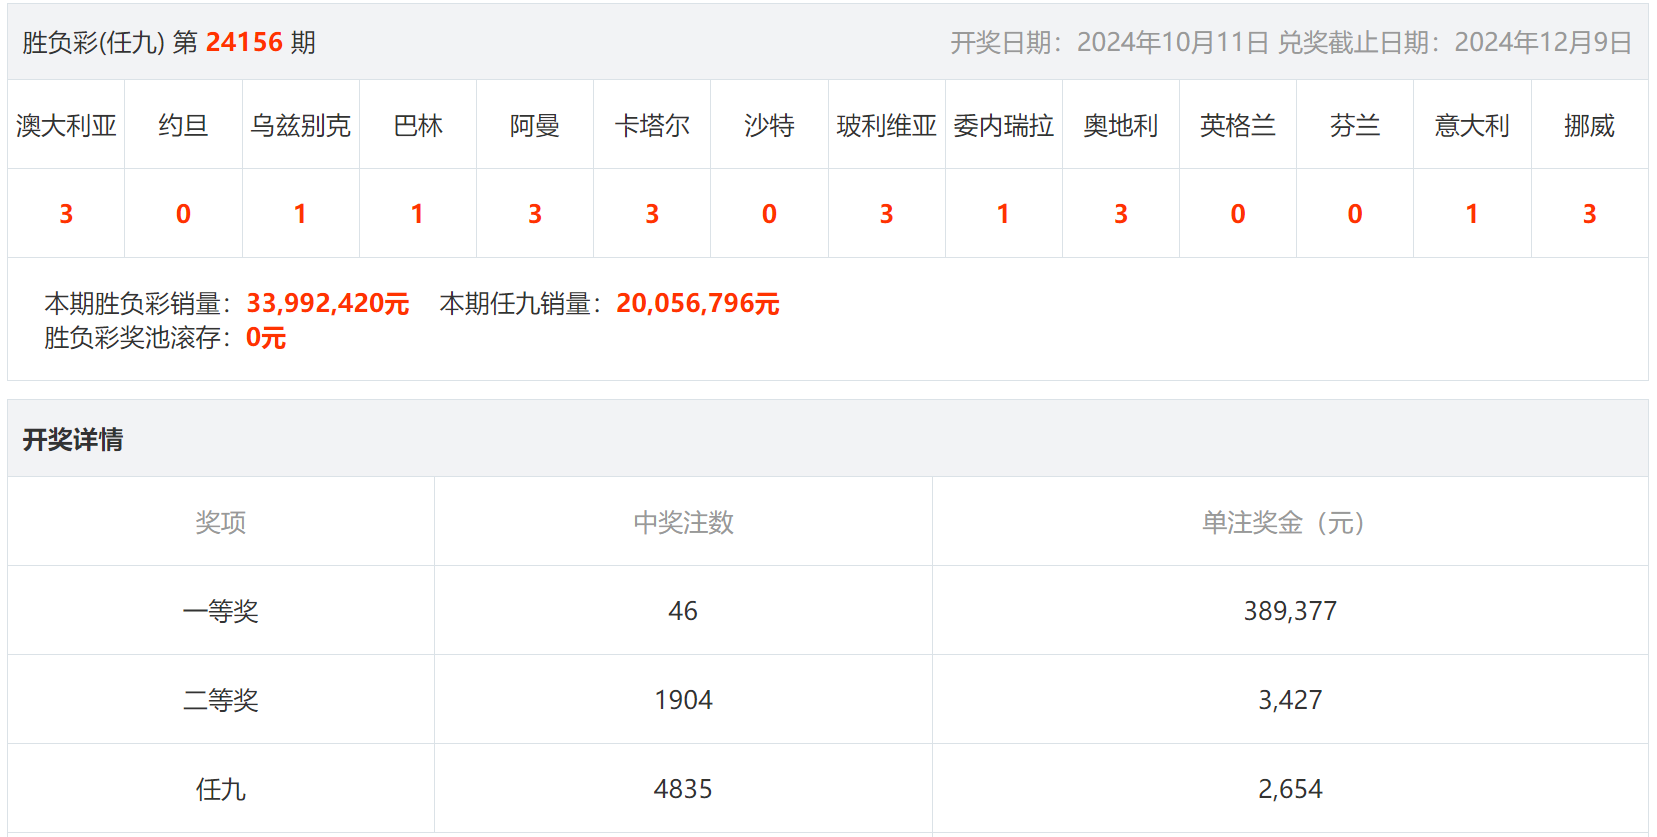Click the 开奖详情 section heading
Screen dimensions: 1657x837
[x=73, y=439]
